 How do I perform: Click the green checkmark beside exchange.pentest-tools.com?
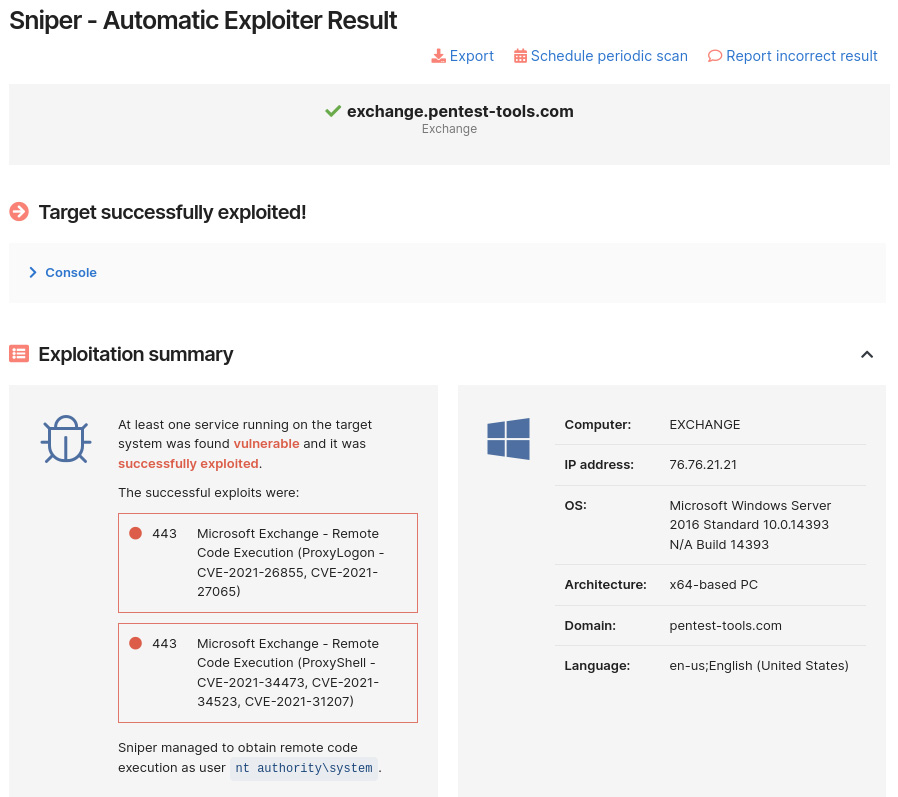pos(333,111)
